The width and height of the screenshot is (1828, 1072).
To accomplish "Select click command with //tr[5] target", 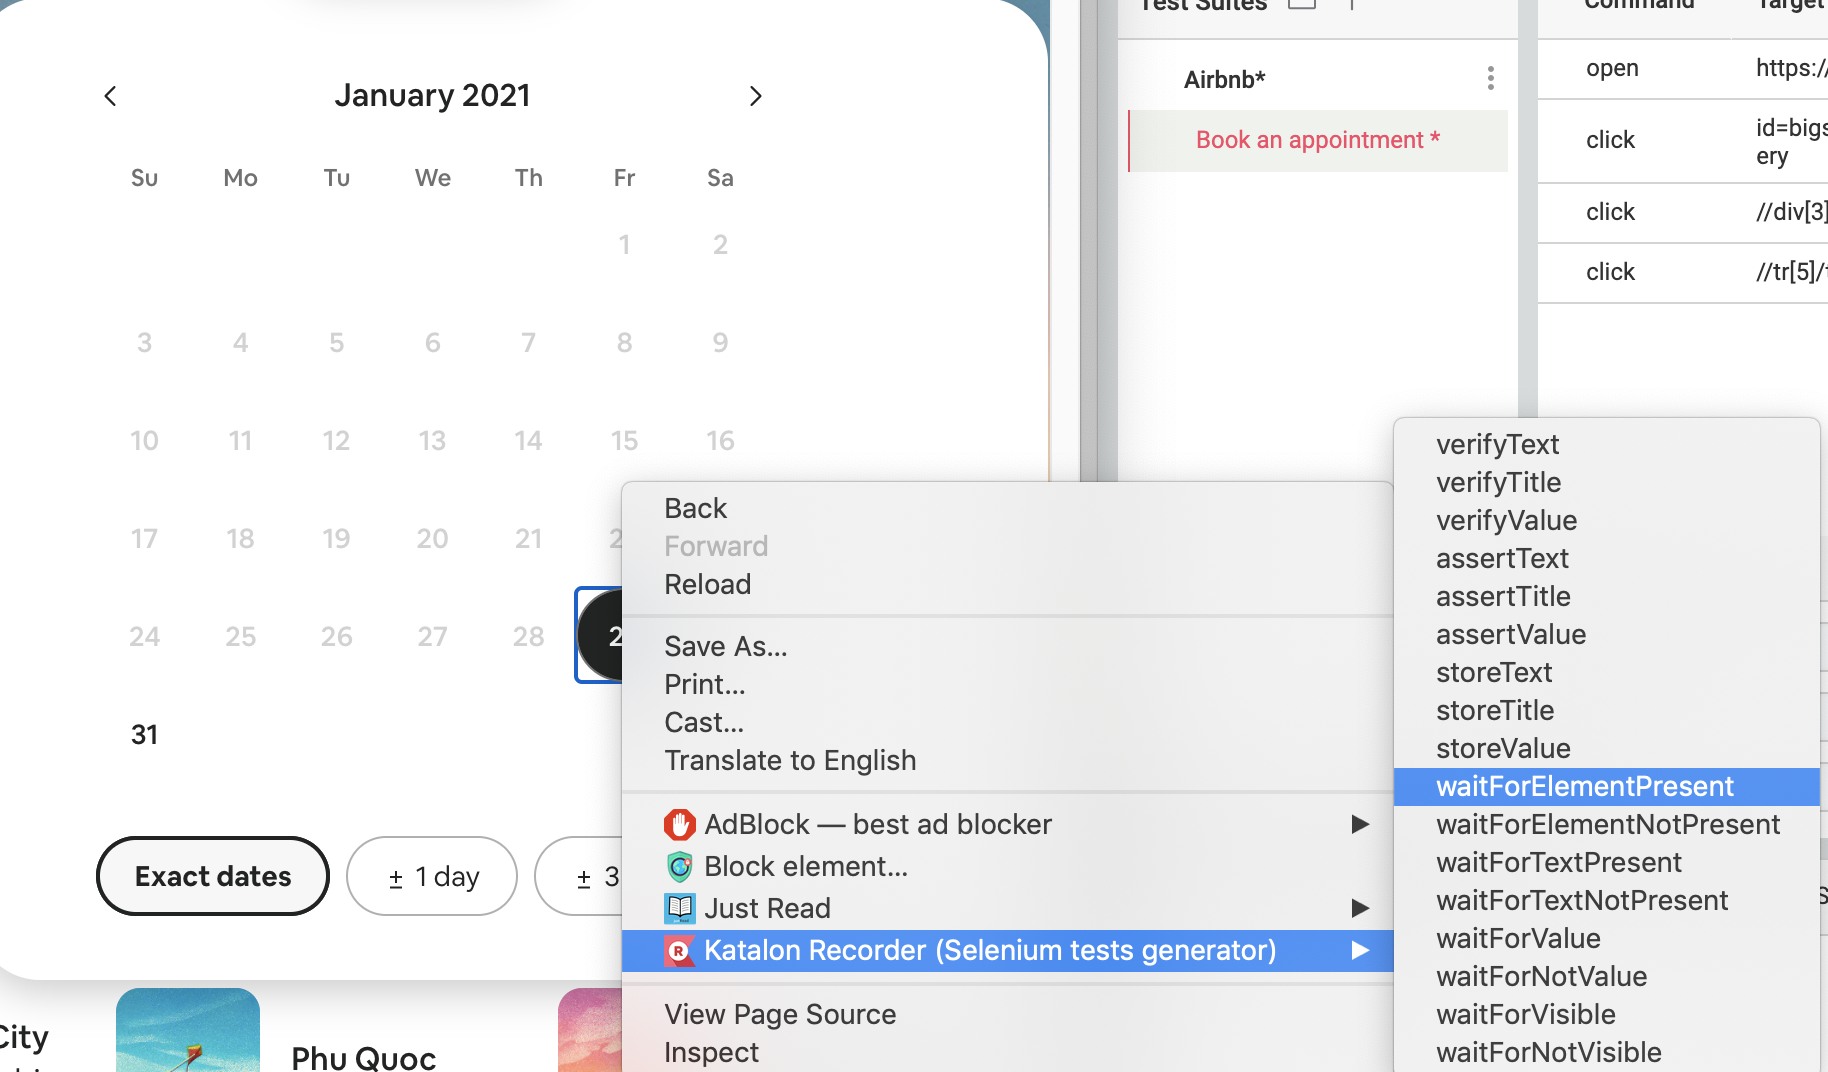I will [1683, 272].
